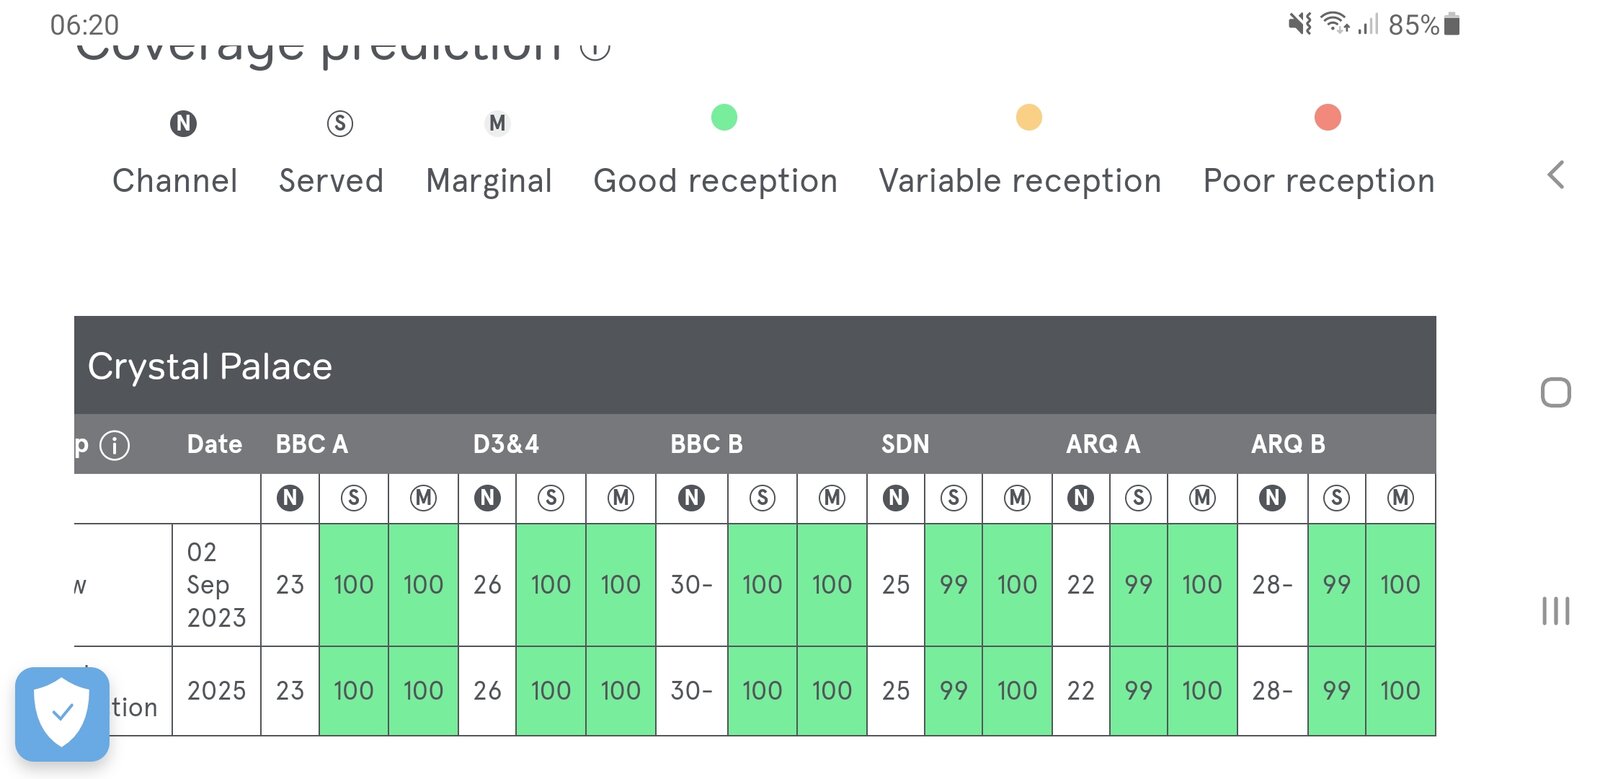The height and width of the screenshot is (779, 1600).
Task: Click the 02 Sep 2023 date cell
Action: point(216,585)
